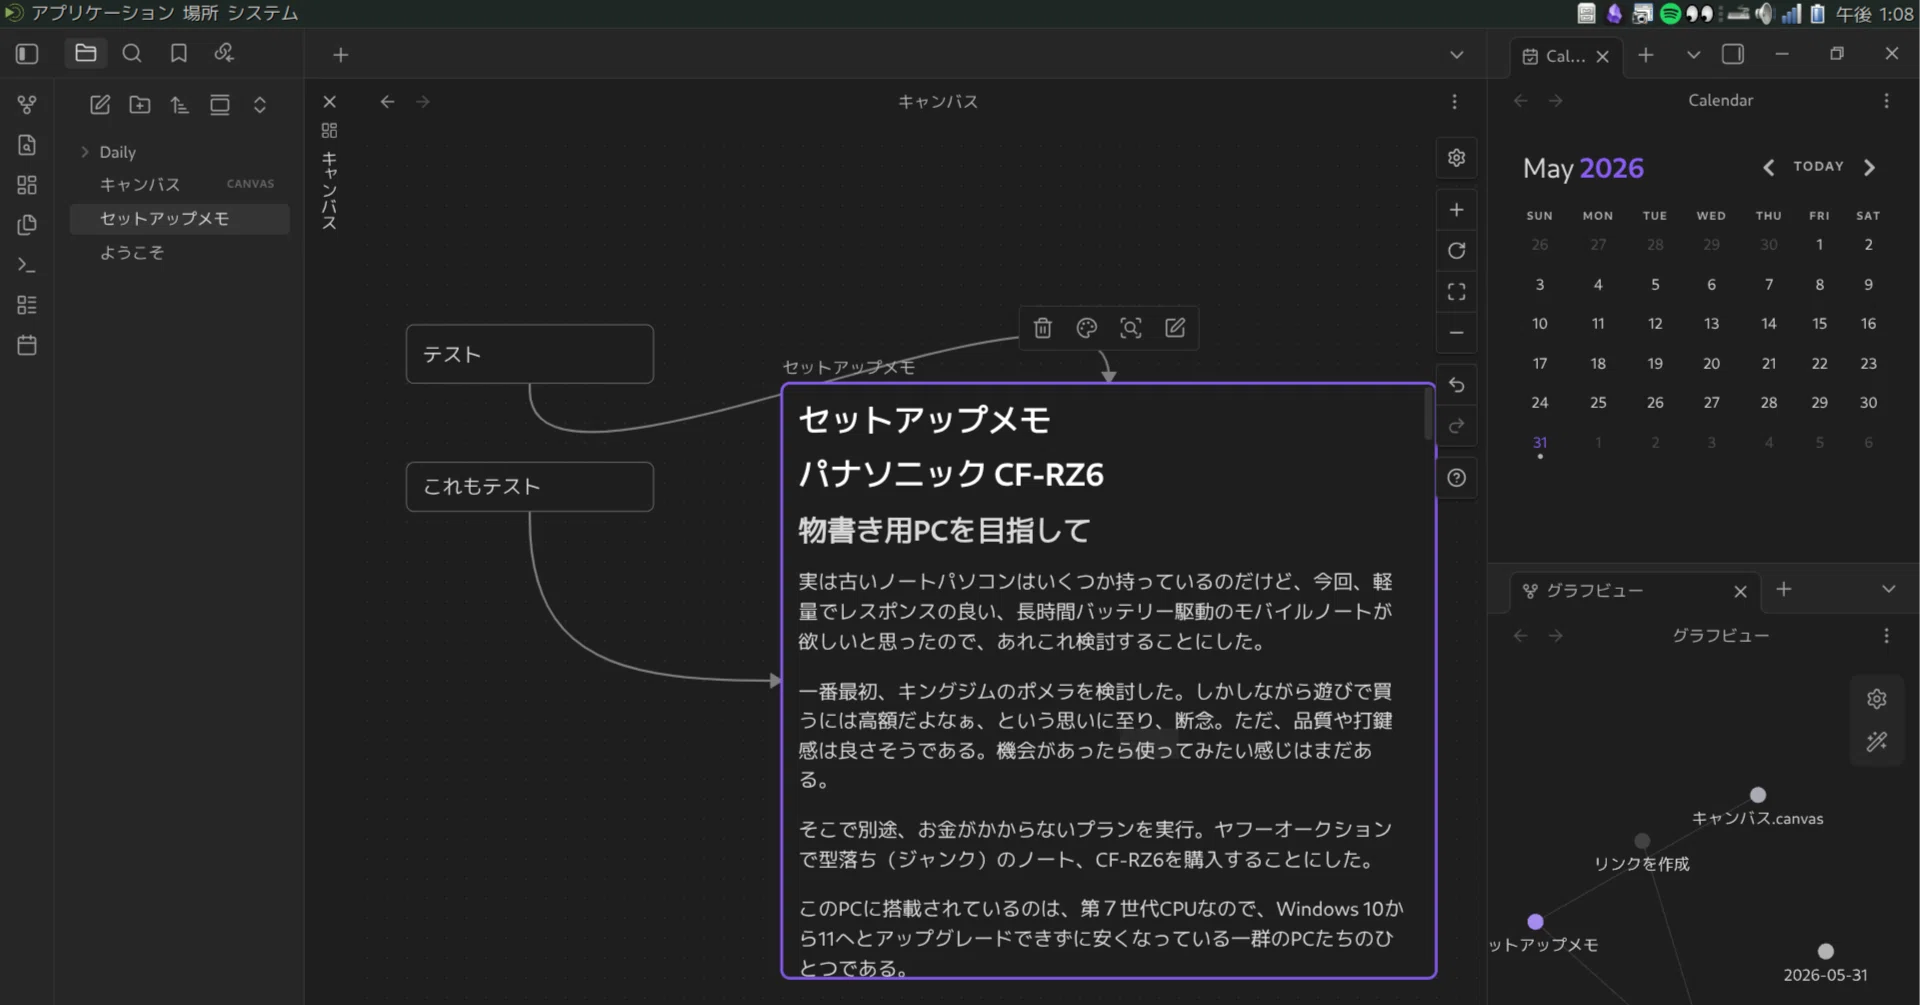This screenshot has height=1005, width=1920.
Task: Switch to the グラフビュー tab
Action: click(1594, 591)
